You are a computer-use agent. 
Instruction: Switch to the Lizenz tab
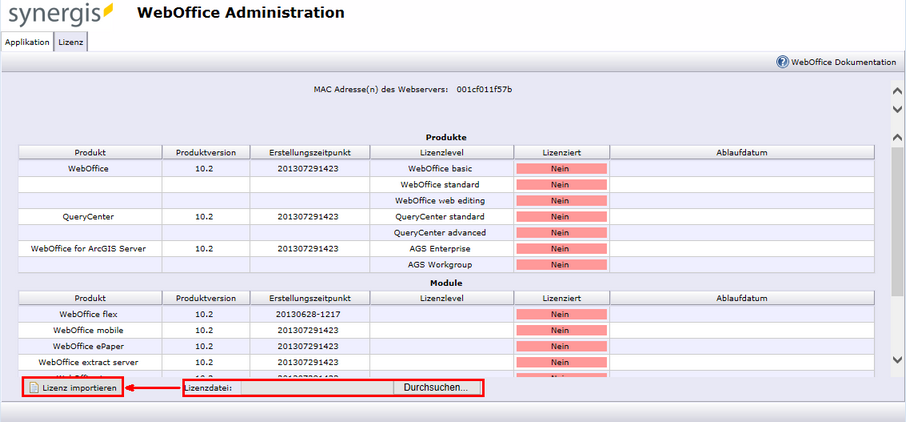coord(70,43)
